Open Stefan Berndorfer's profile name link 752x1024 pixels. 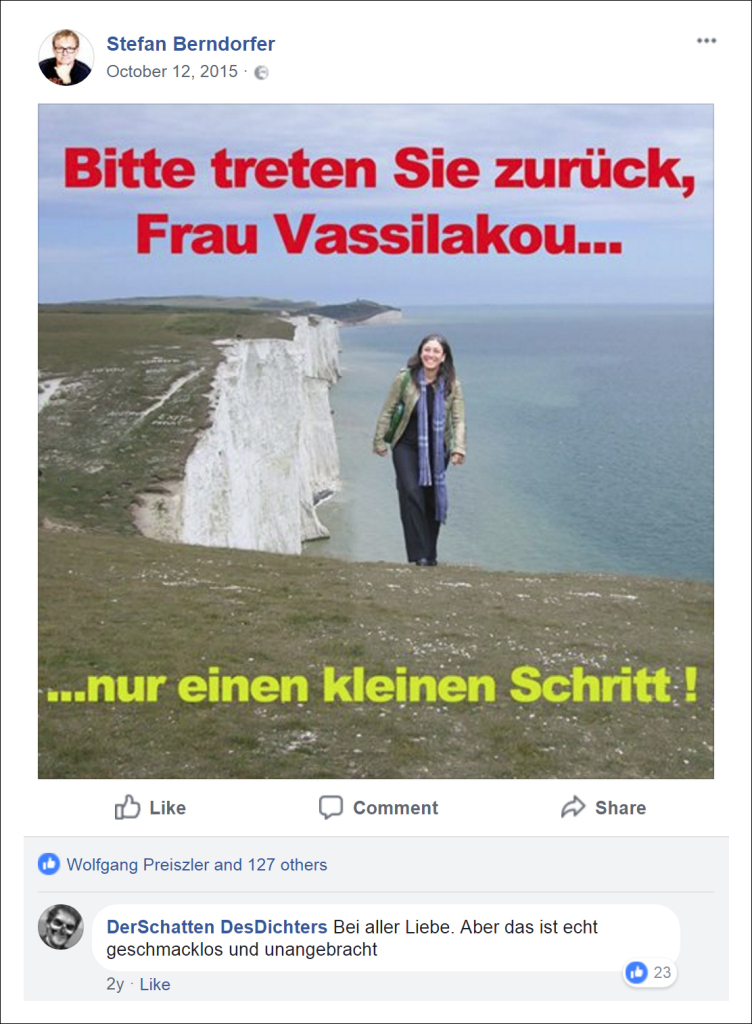click(191, 44)
